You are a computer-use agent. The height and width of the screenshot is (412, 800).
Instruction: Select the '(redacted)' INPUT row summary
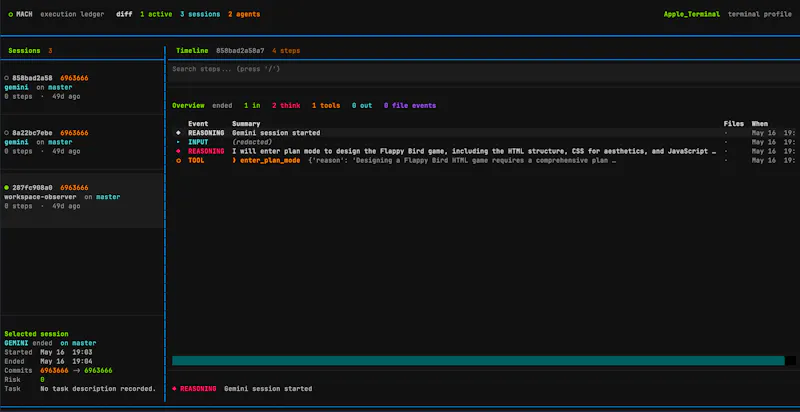(x=252, y=142)
